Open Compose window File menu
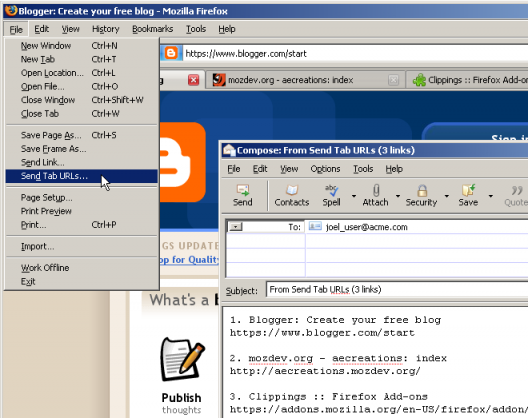 234,169
